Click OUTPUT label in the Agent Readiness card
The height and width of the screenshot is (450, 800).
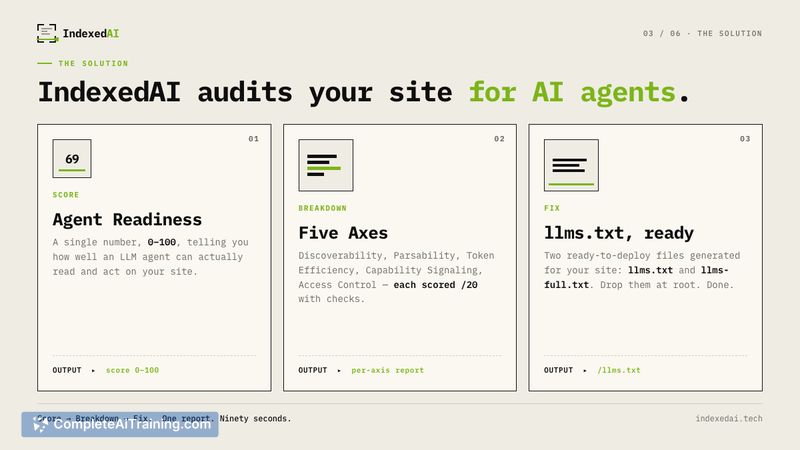[67, 370]
